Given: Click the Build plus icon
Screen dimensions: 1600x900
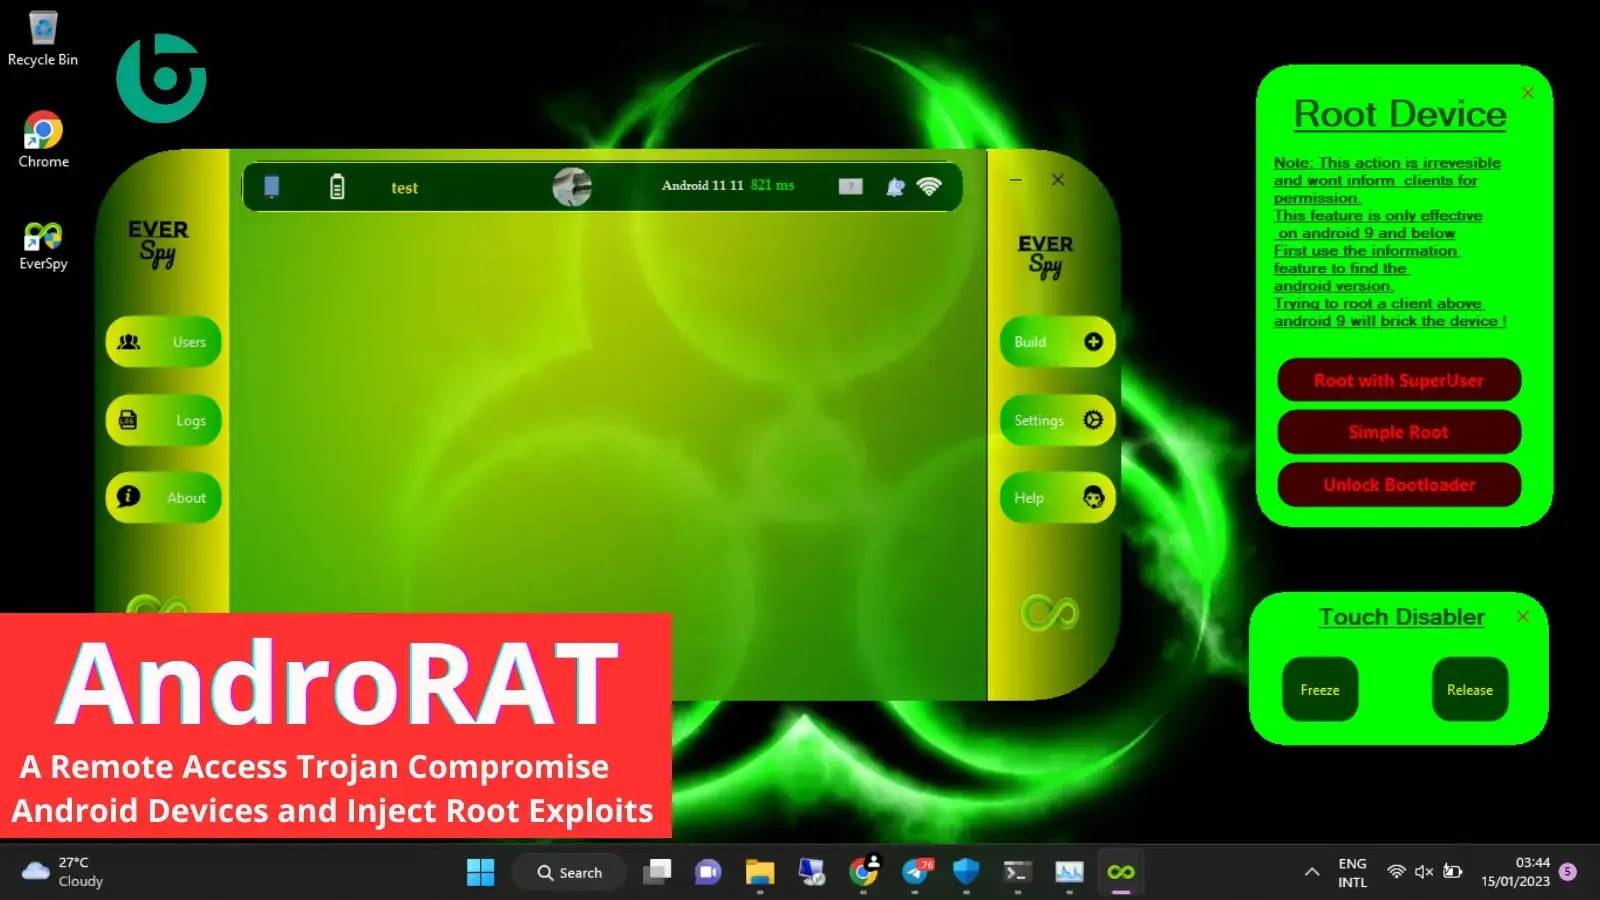Looking at the screenshot, I should [x=1092, y=342].
